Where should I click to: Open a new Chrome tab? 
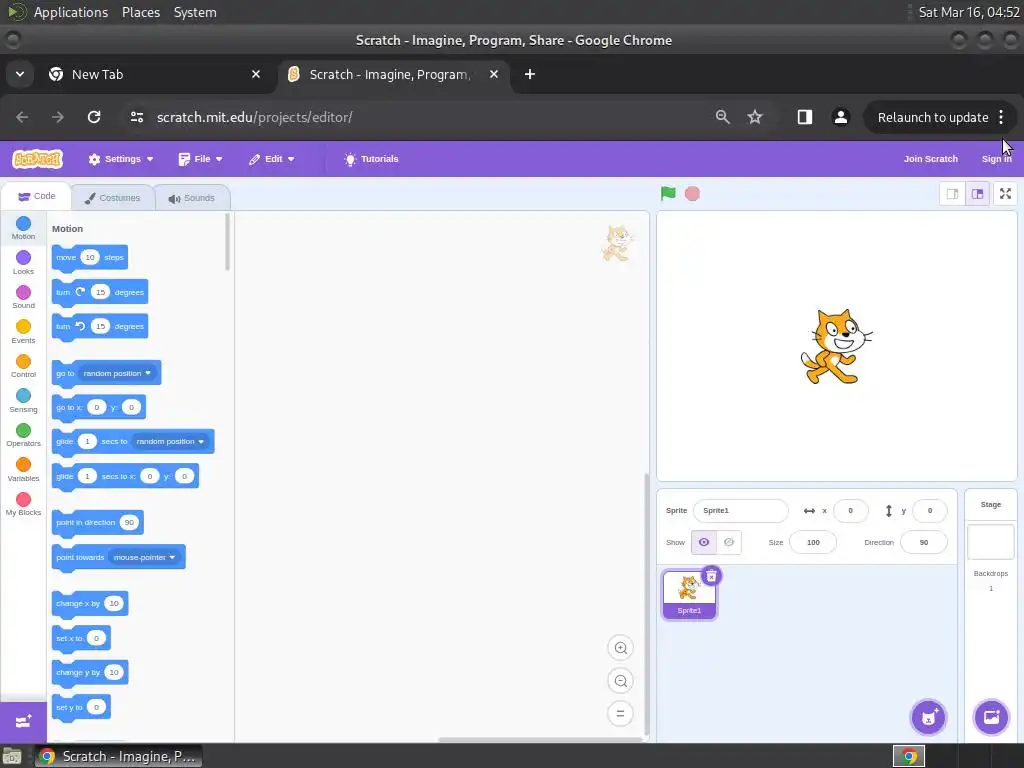tap(530, 74)
